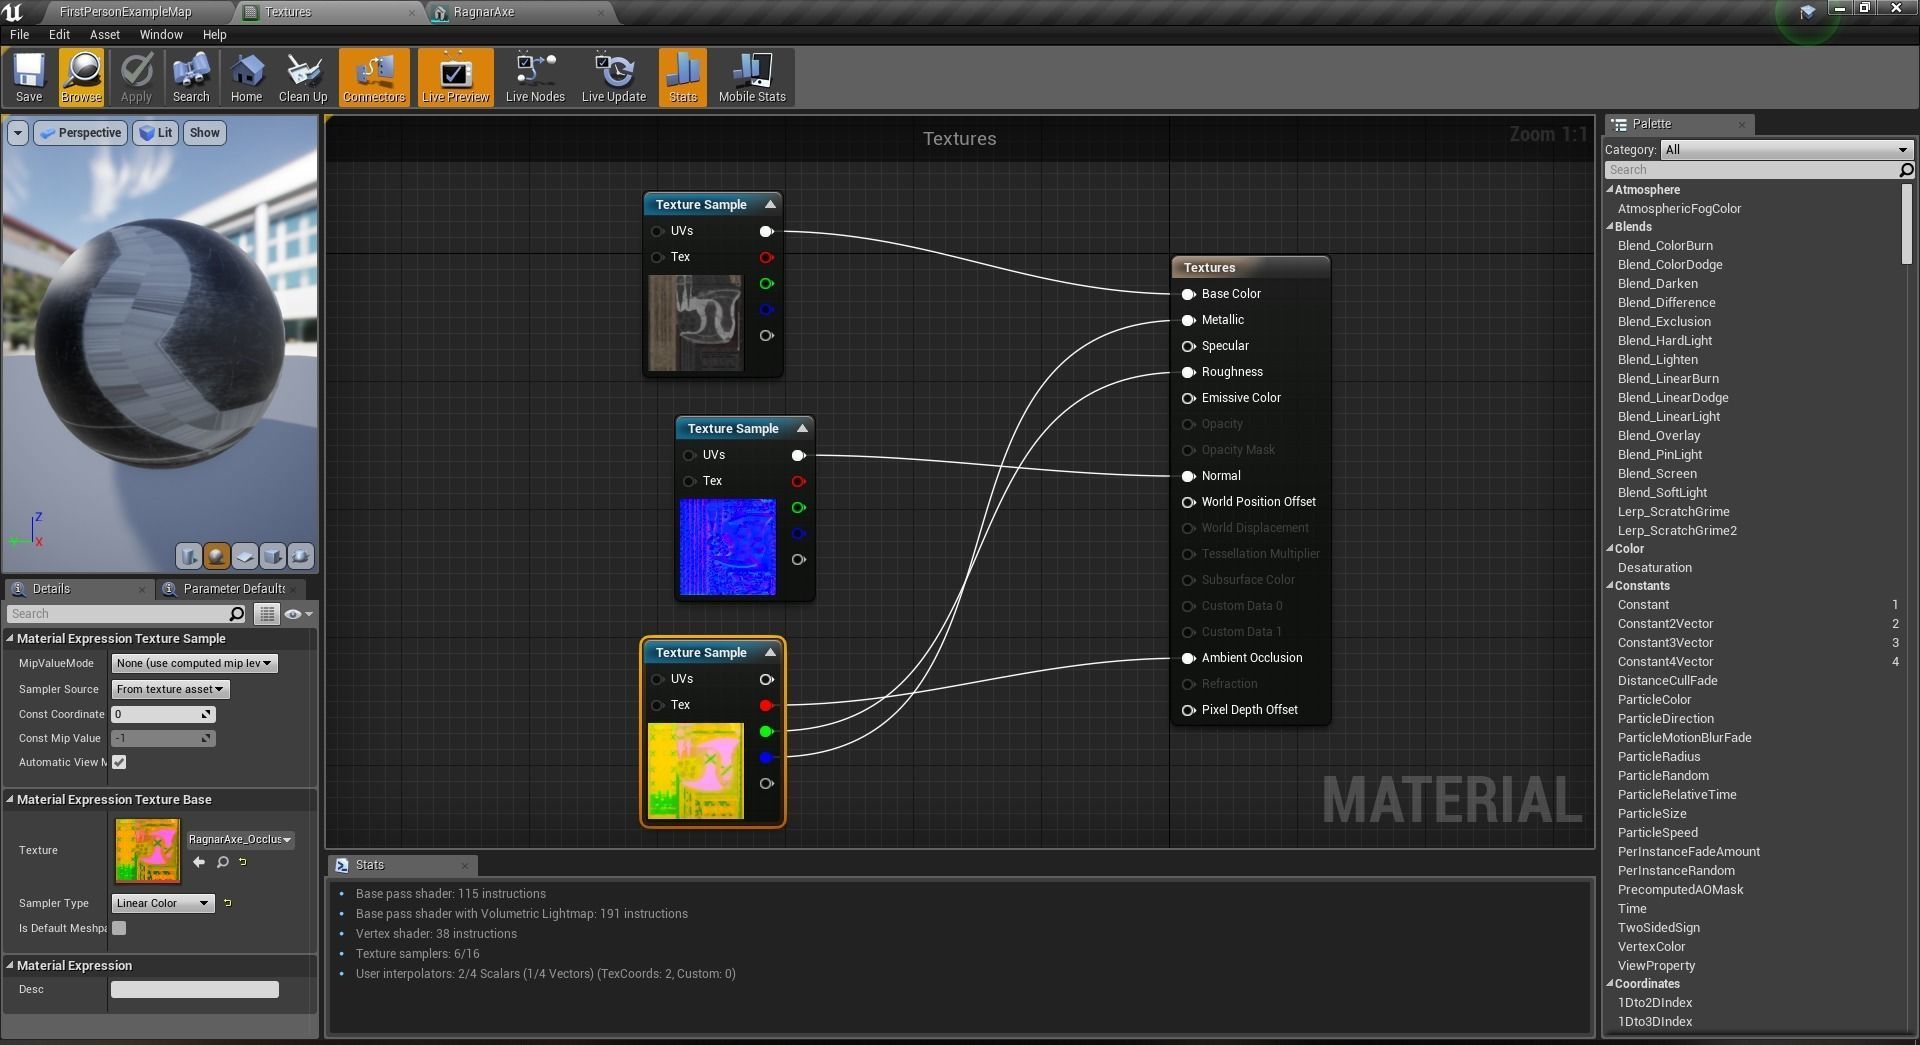Save the material with the Save icon
This screenshot has width=1920, height=1045.
pyautogui.click(x=29, y=77)
